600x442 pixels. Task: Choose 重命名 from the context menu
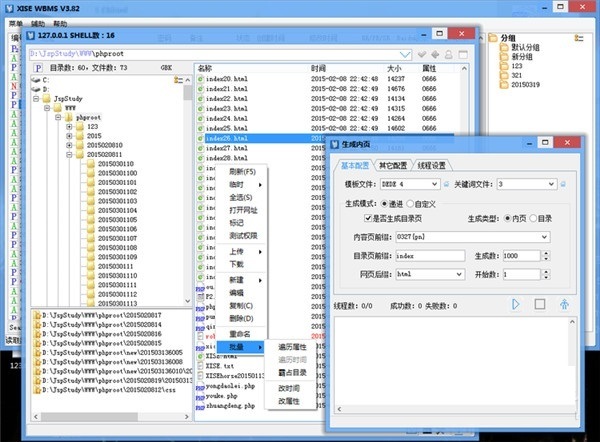click(x=242, y=334)
